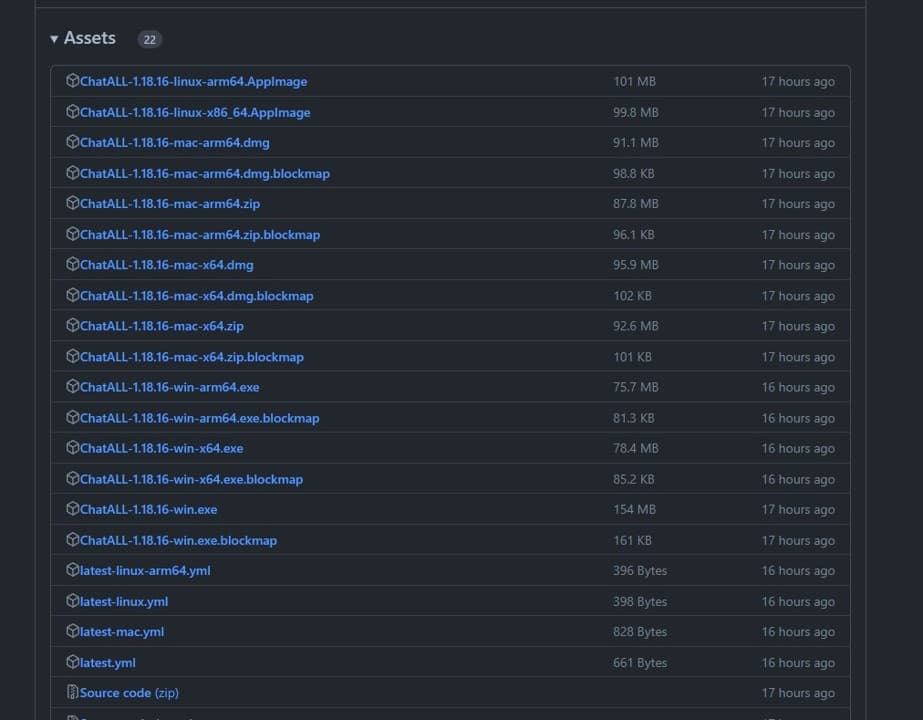Click package icon beside win-arm64.exe.blockmap
Screen dimensions: 923x720
(x=72, y=417)
